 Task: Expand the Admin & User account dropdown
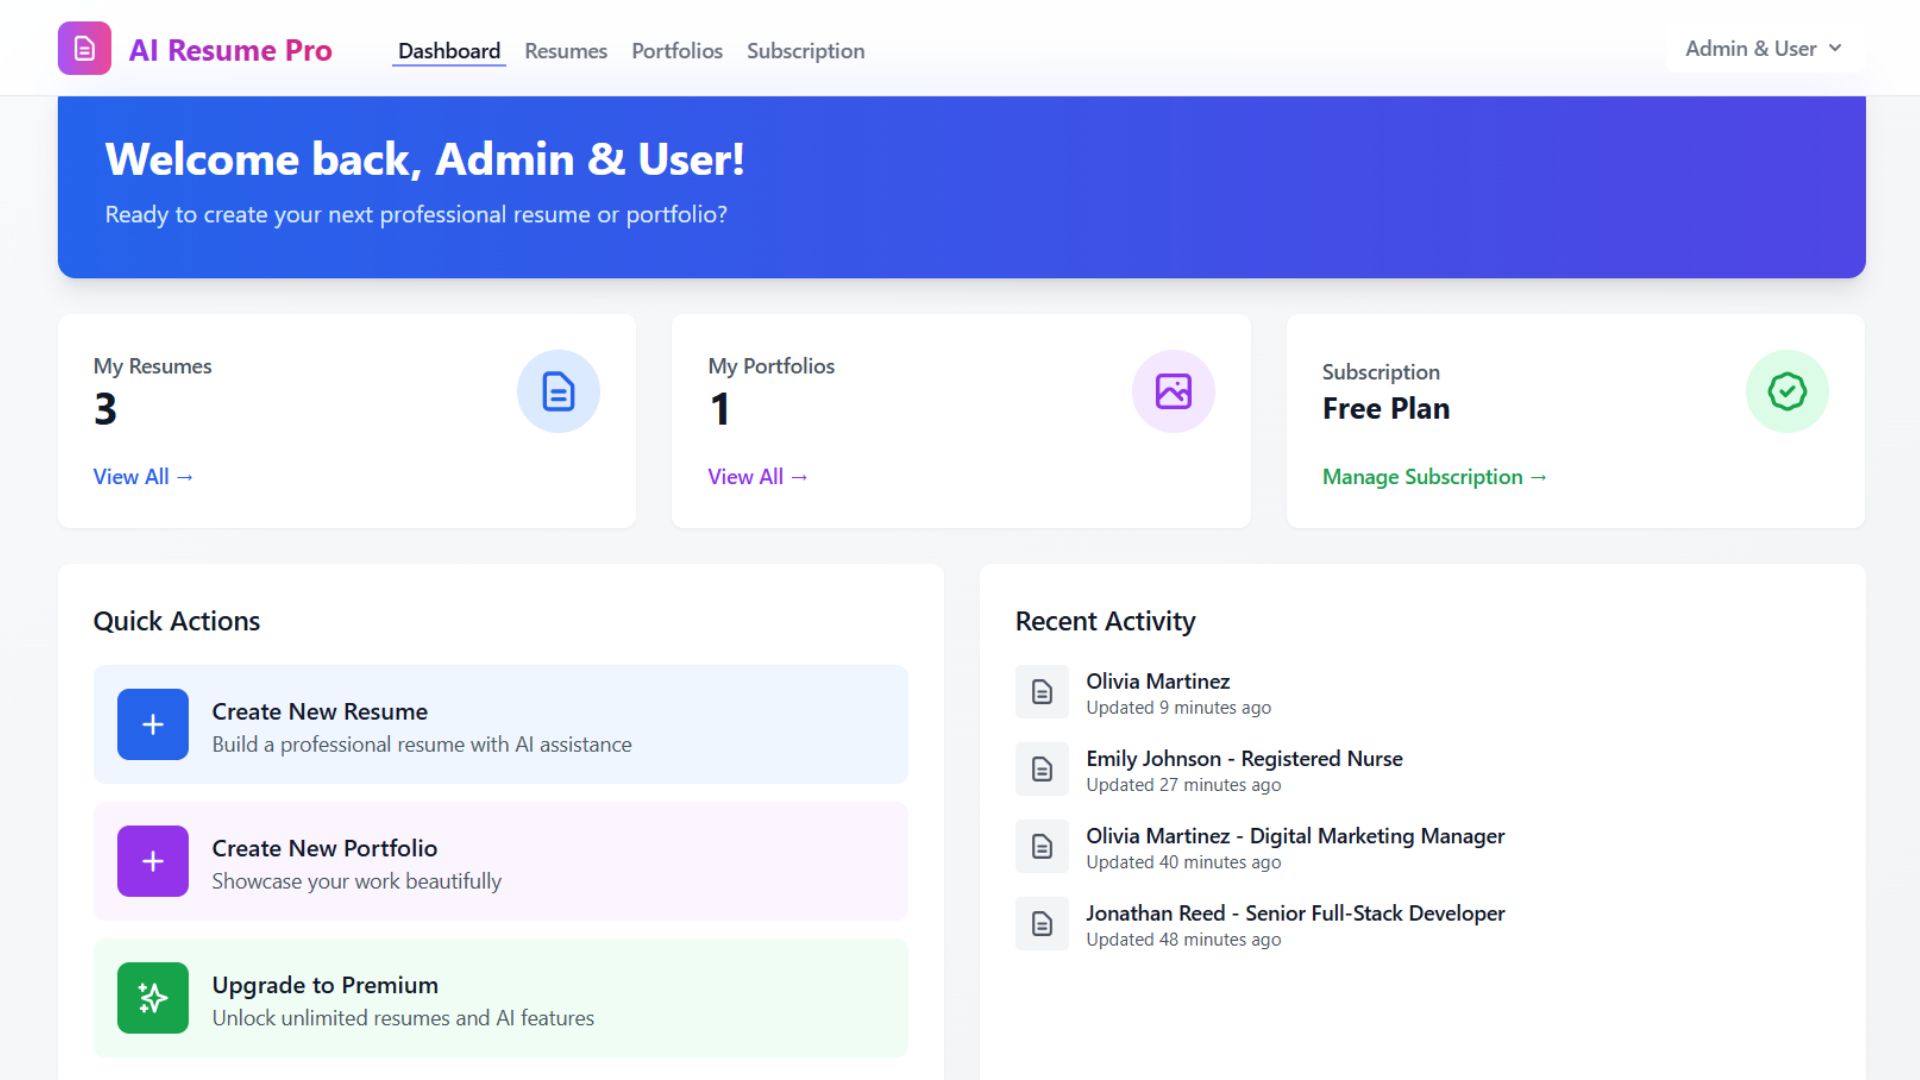pyautogui.click(x=1750, y=49)
